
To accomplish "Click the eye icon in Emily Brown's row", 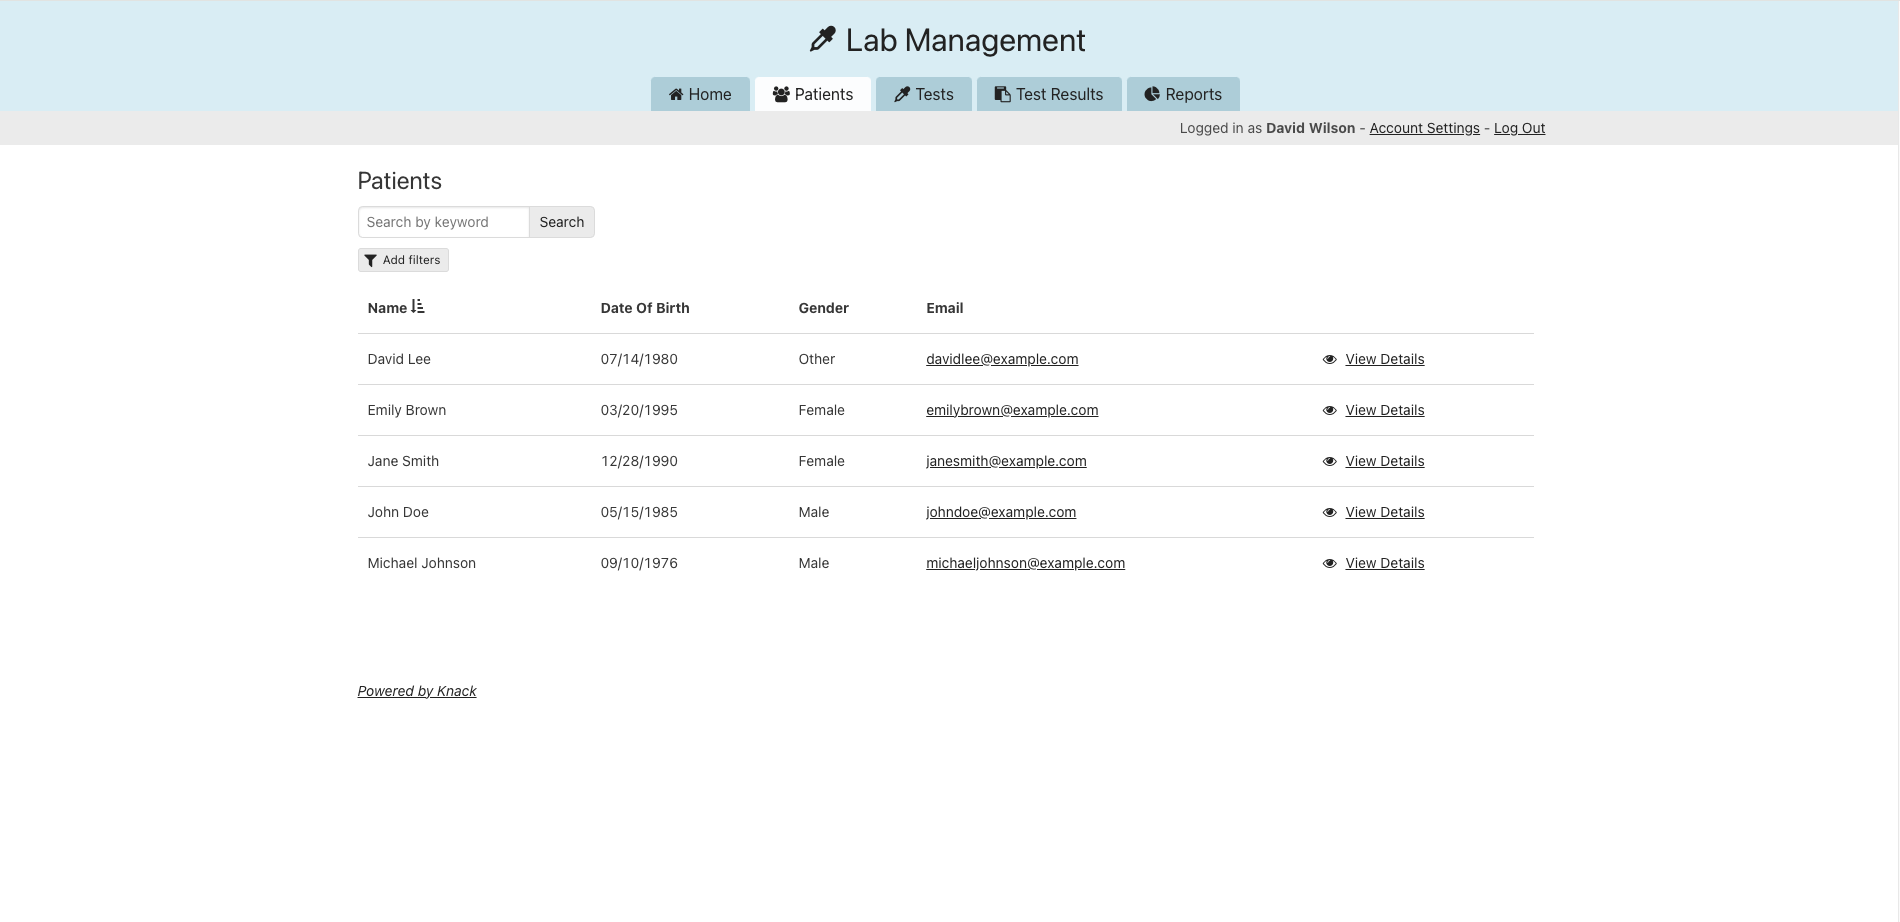I will [x=1329, y=411].
